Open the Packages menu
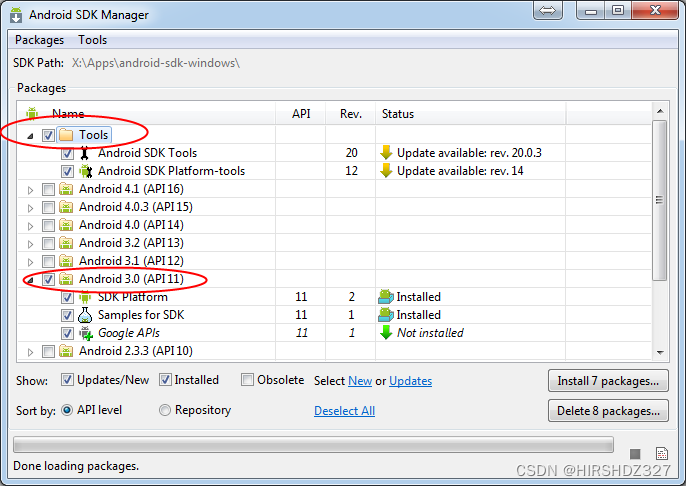The height and width of the screenshot is (486, 686). (x=39, y=40)
